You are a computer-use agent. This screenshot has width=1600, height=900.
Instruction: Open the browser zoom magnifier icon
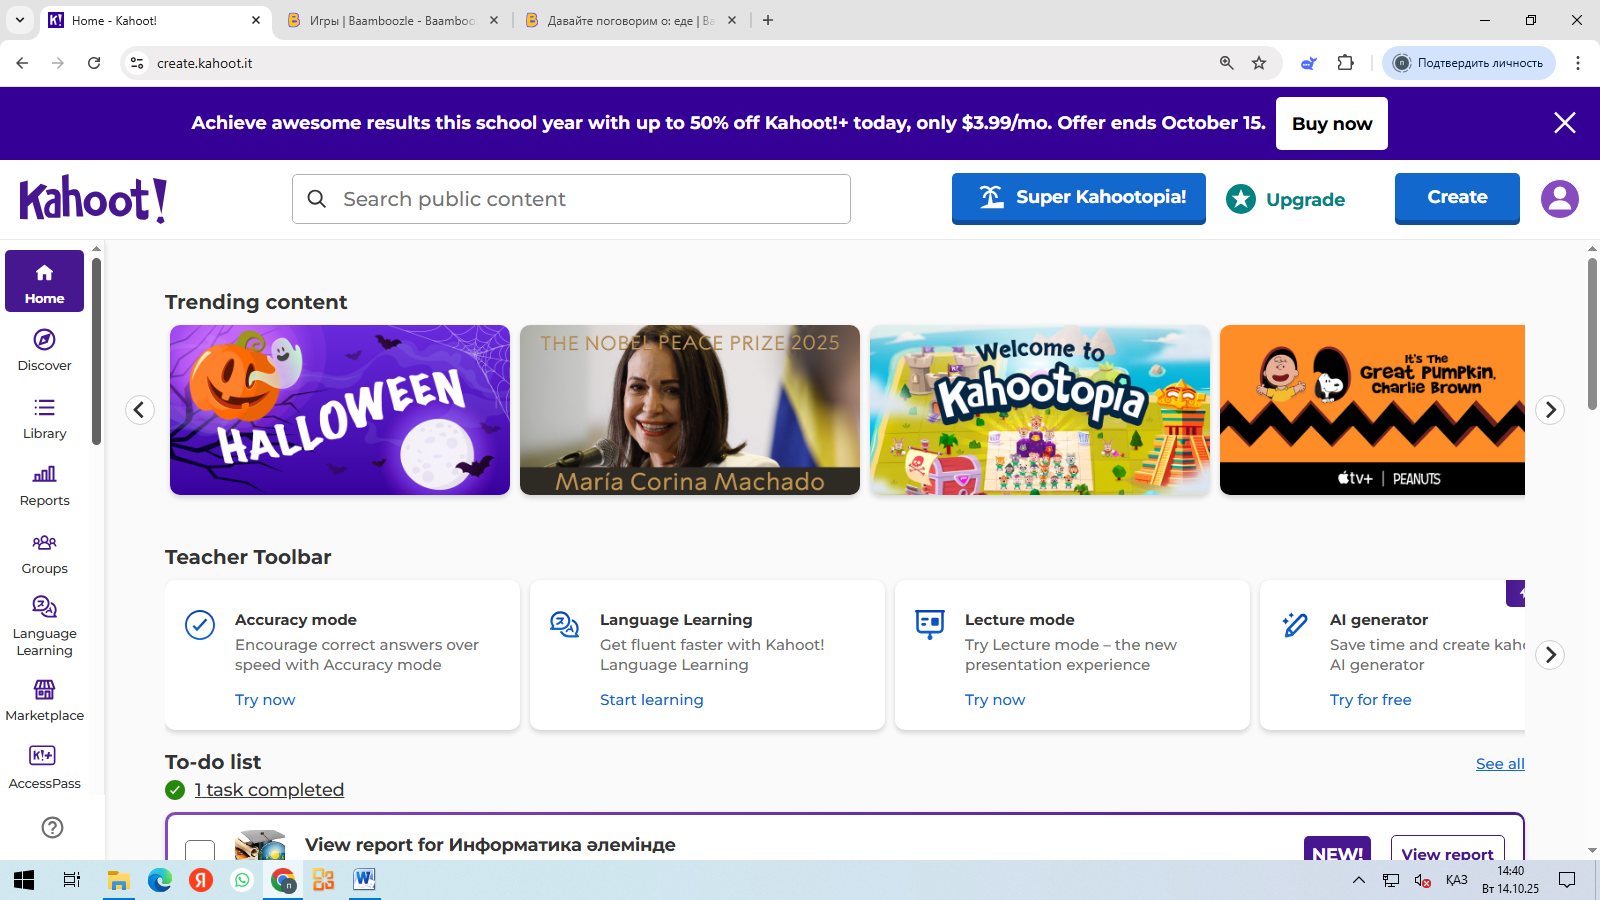point(1226,63)
